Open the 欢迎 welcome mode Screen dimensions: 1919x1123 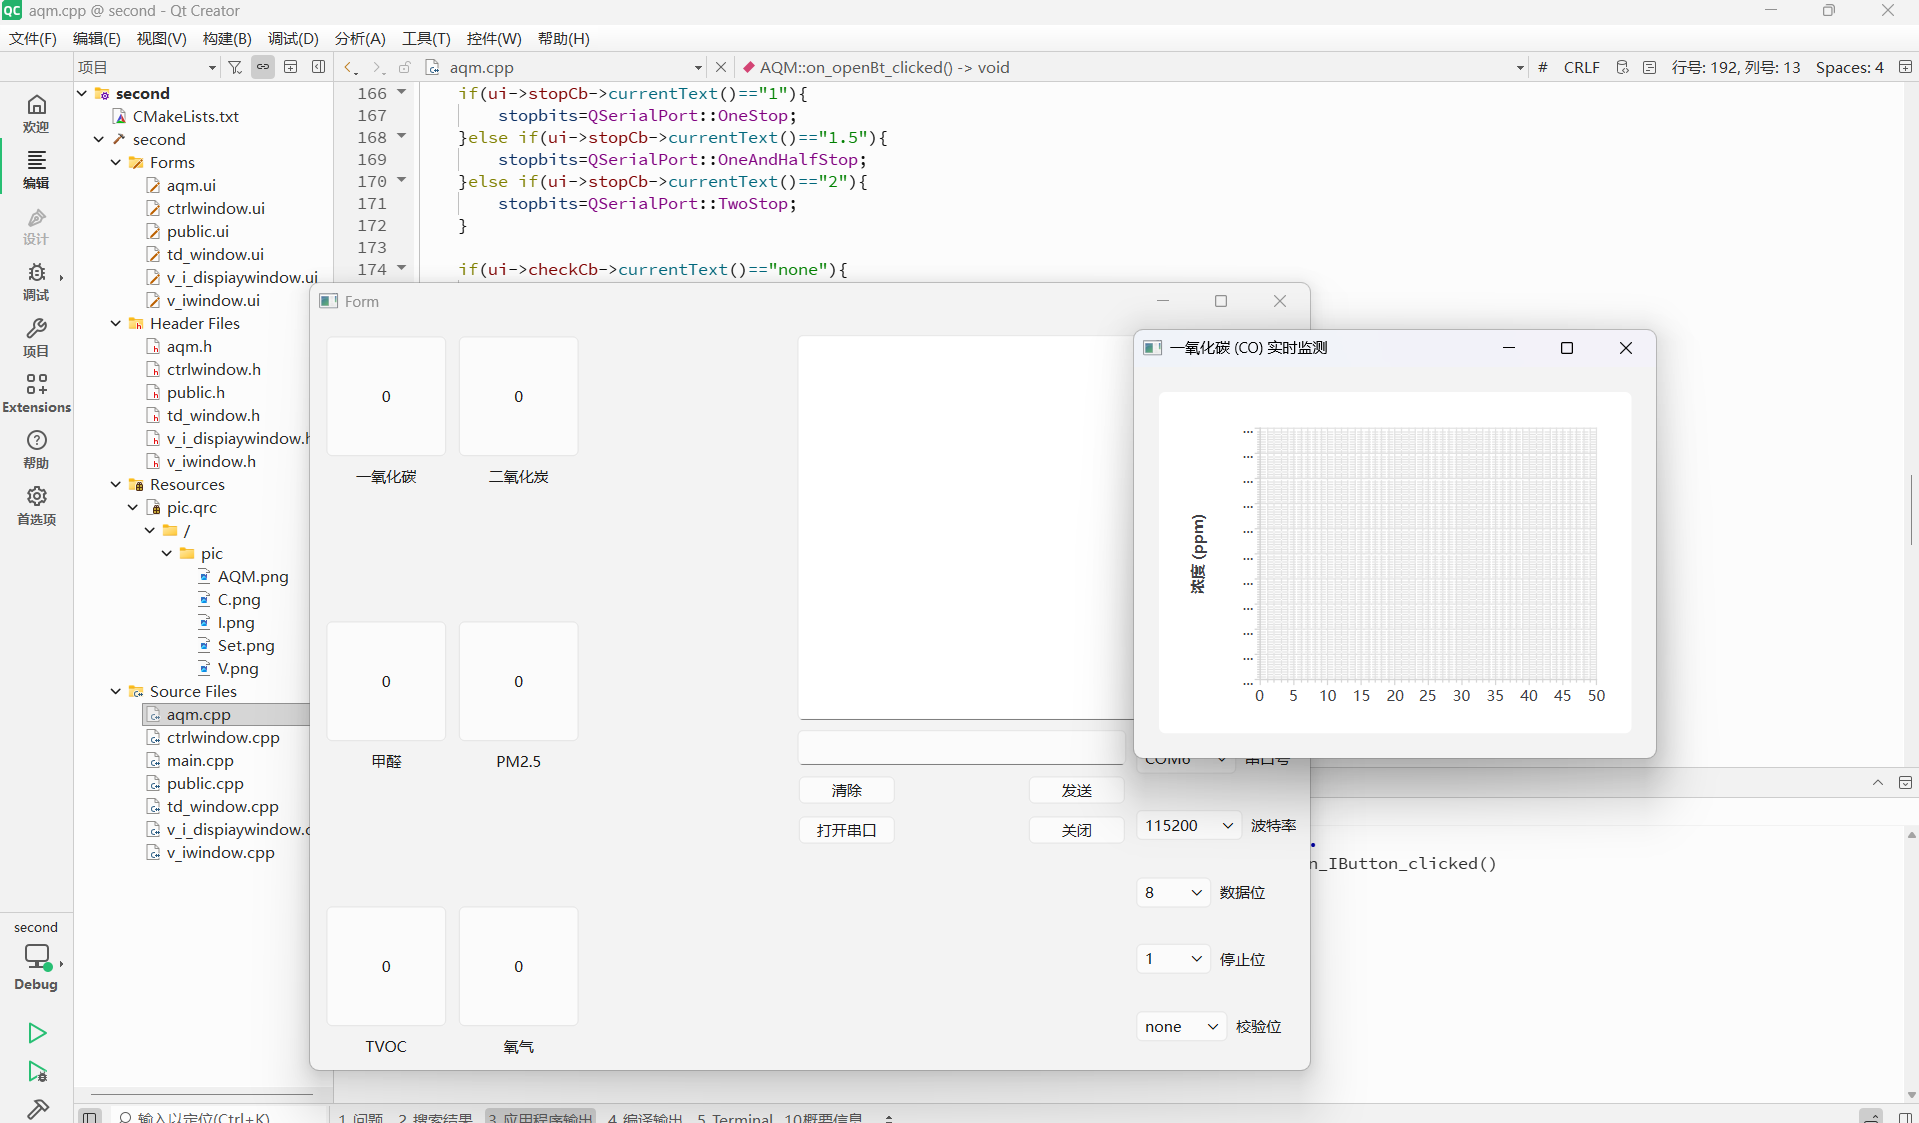[36, 112]
